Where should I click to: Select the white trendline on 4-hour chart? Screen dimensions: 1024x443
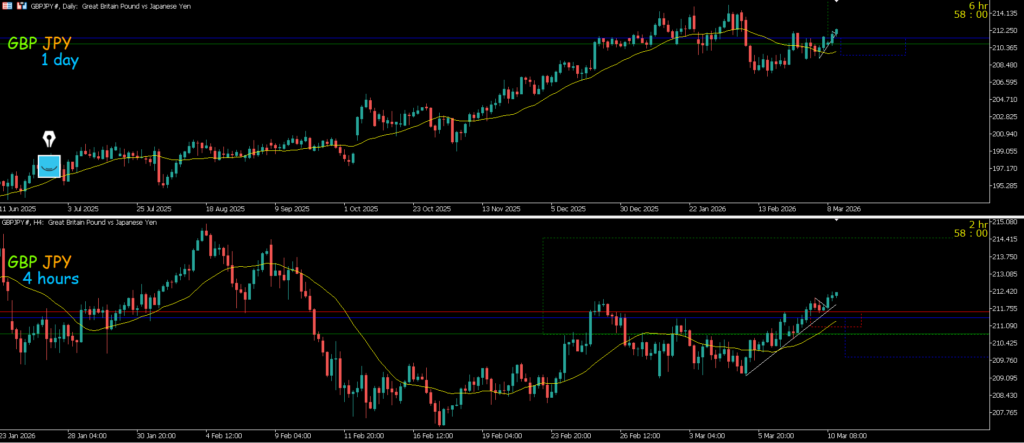click(x=792, y=339)
